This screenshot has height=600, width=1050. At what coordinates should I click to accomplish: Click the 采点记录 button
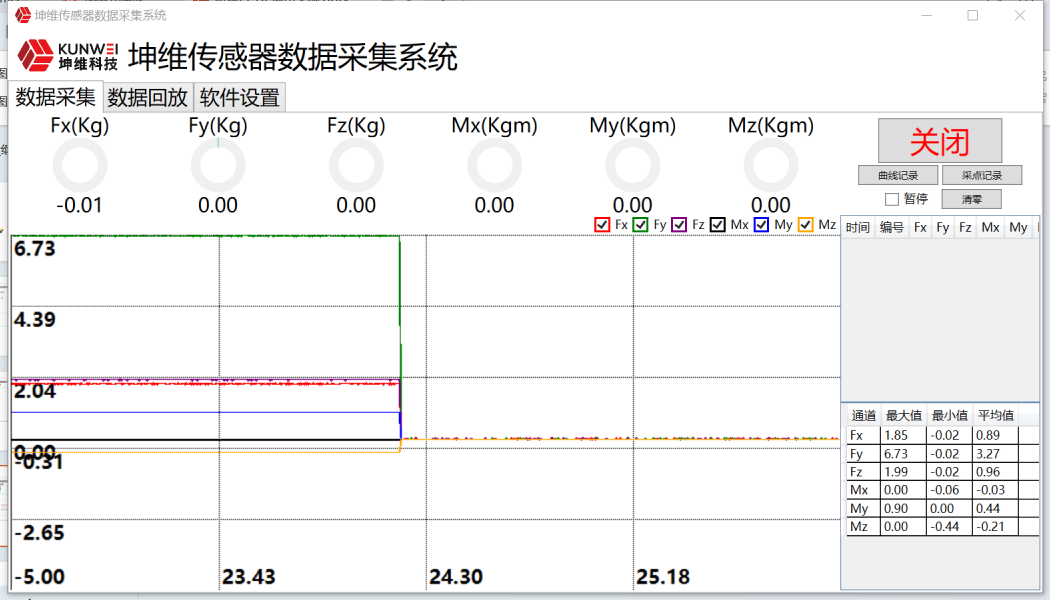(x=981, y=176)
